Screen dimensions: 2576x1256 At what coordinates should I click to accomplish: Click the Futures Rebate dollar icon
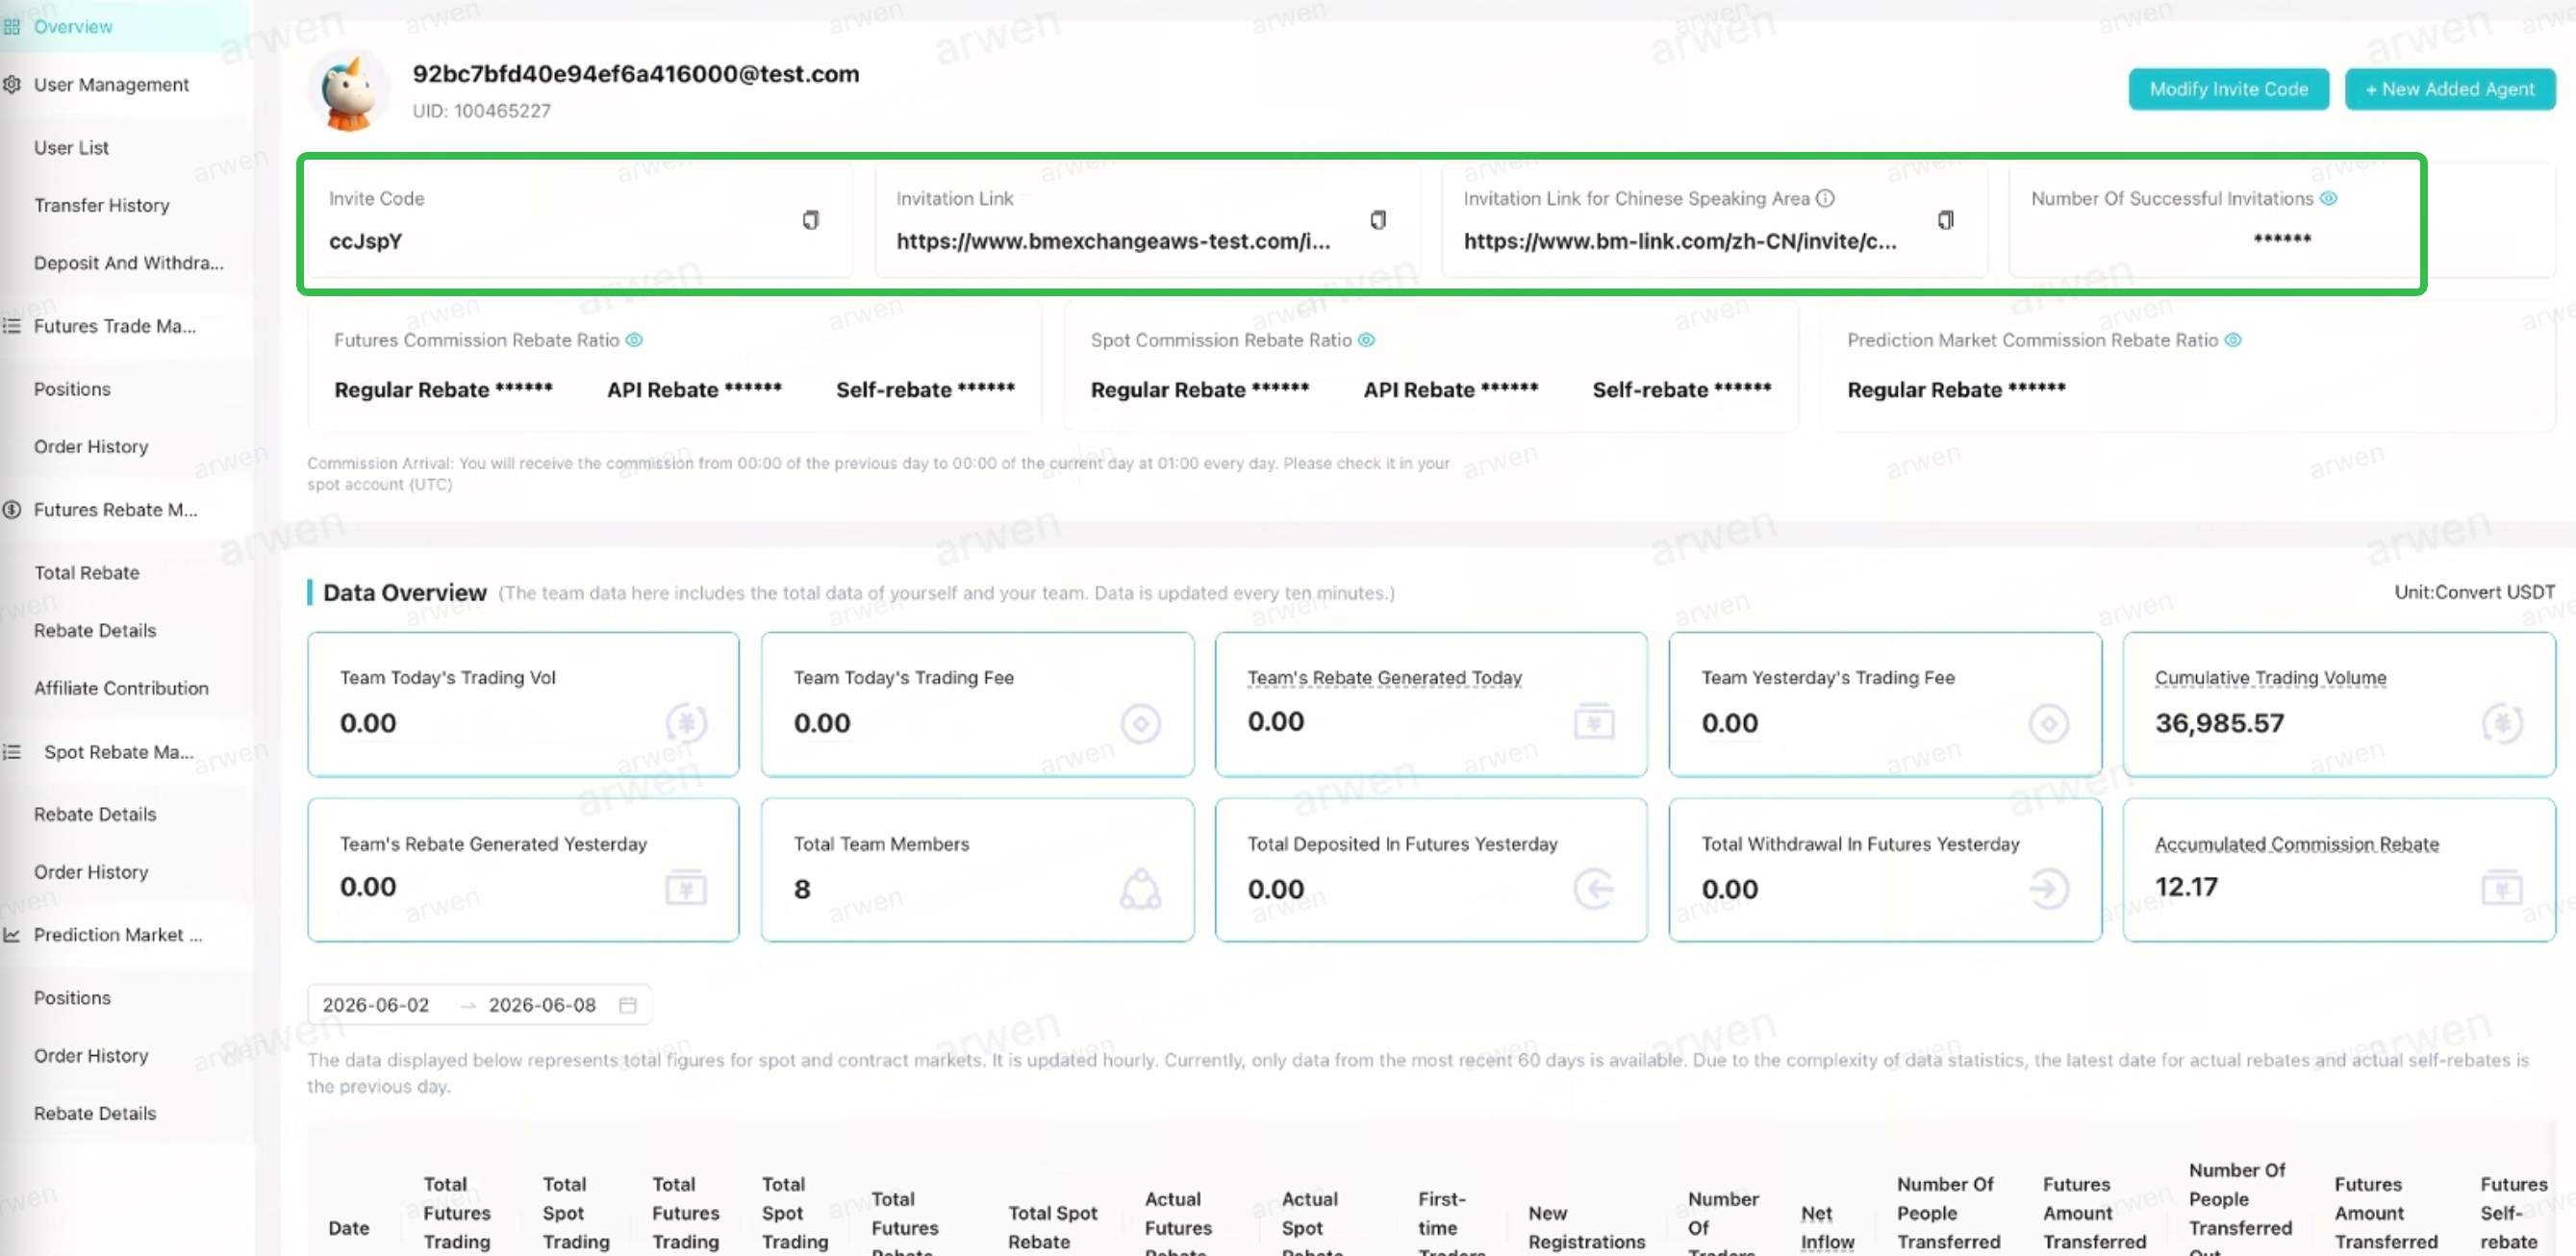click(x=12, y=510)
